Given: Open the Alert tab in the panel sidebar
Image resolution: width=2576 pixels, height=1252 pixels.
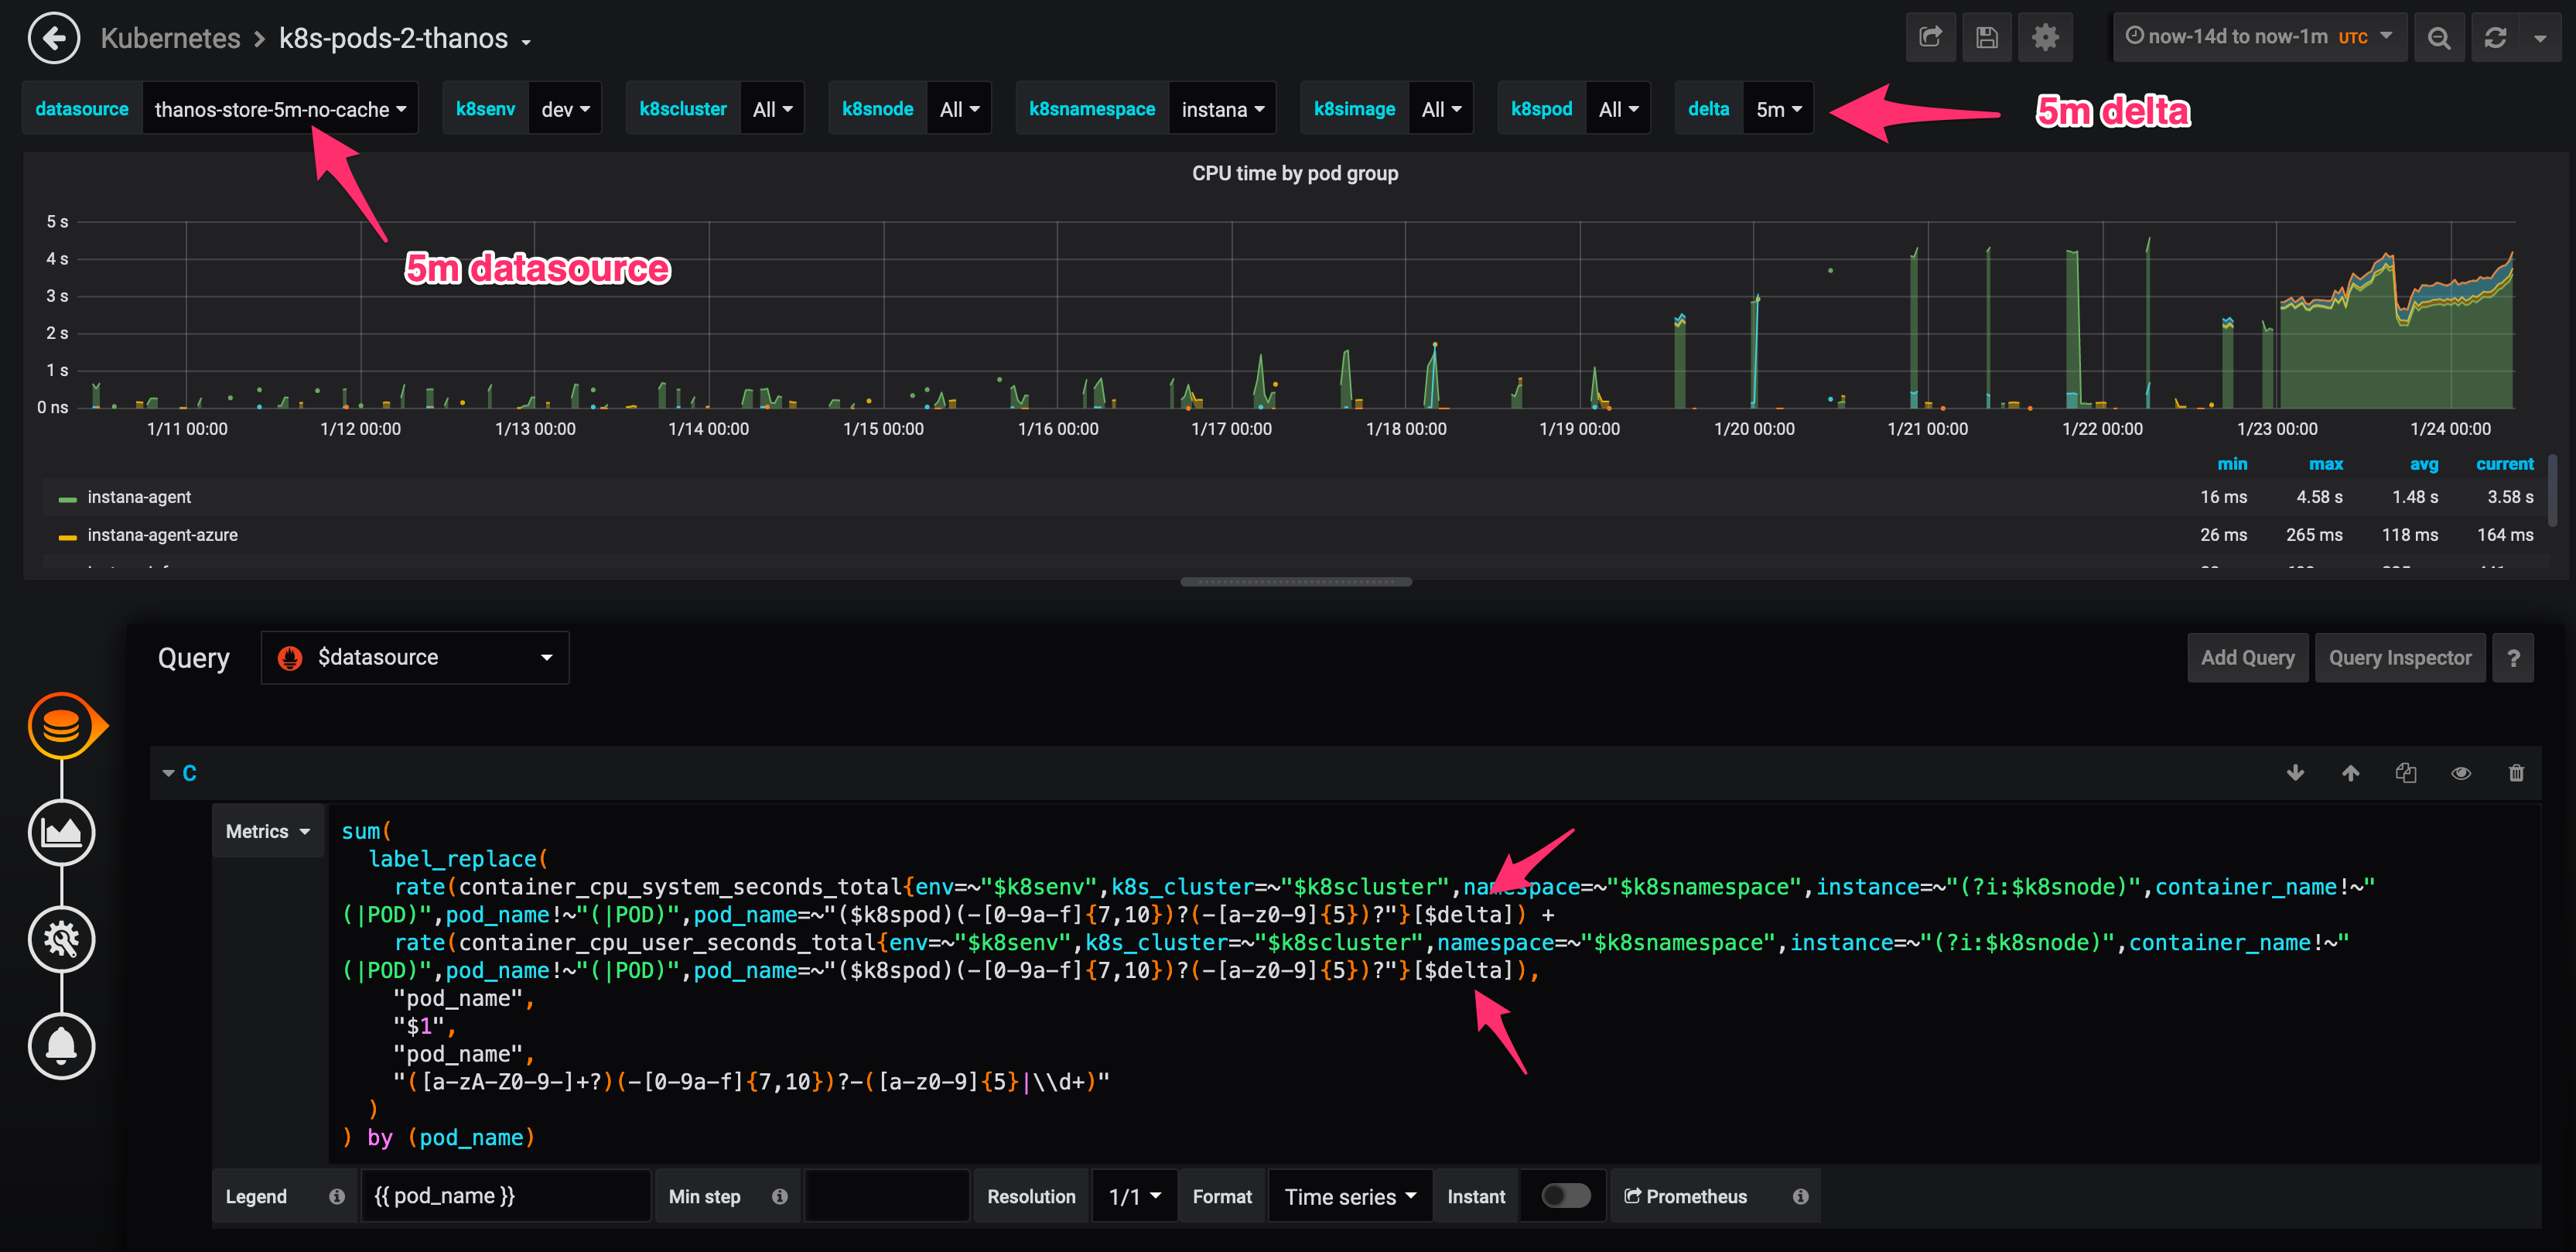Looking at the screenshot, I should pyautogui.click(x=62, y=1046).
